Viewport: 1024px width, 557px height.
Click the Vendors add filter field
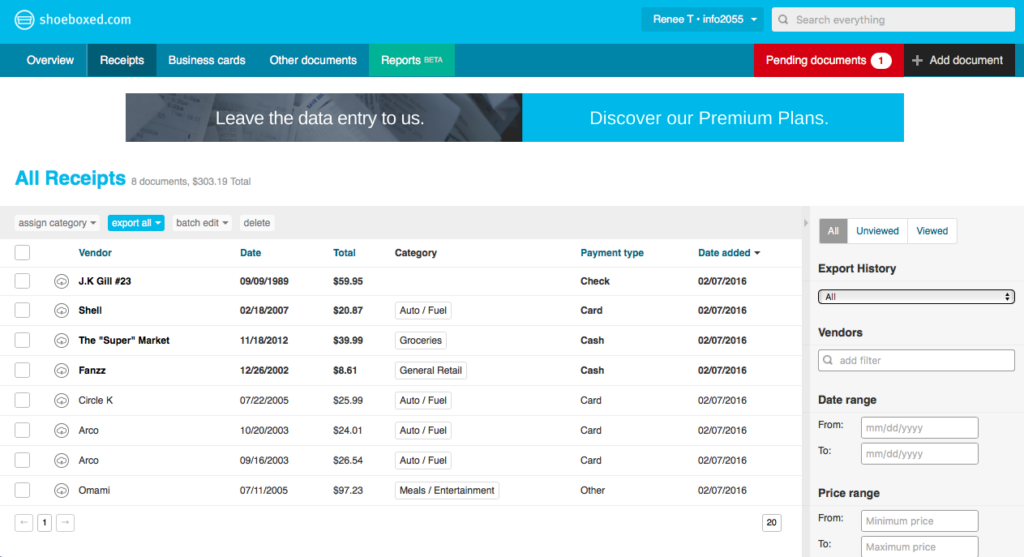[916, 360]
